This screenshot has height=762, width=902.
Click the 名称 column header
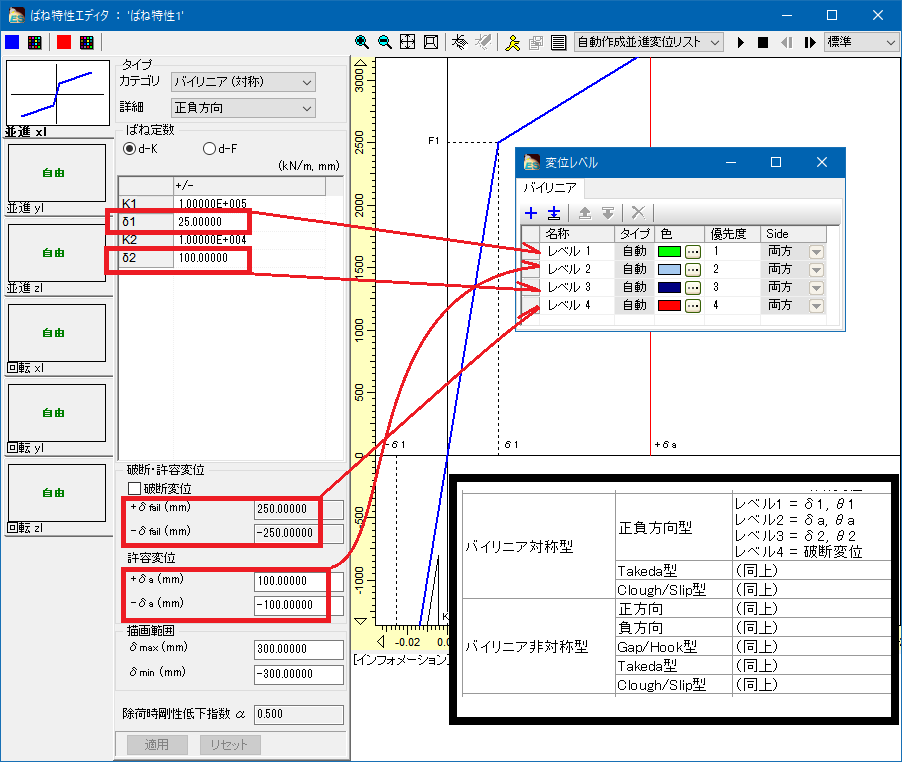coord(577,234)
